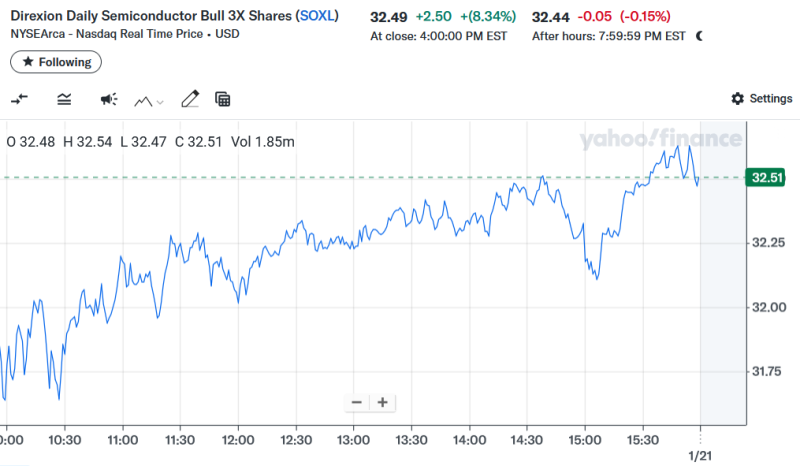800x466 pixels.
Task: Click the SOXL ticker symbol link
Action: [316, 17]
